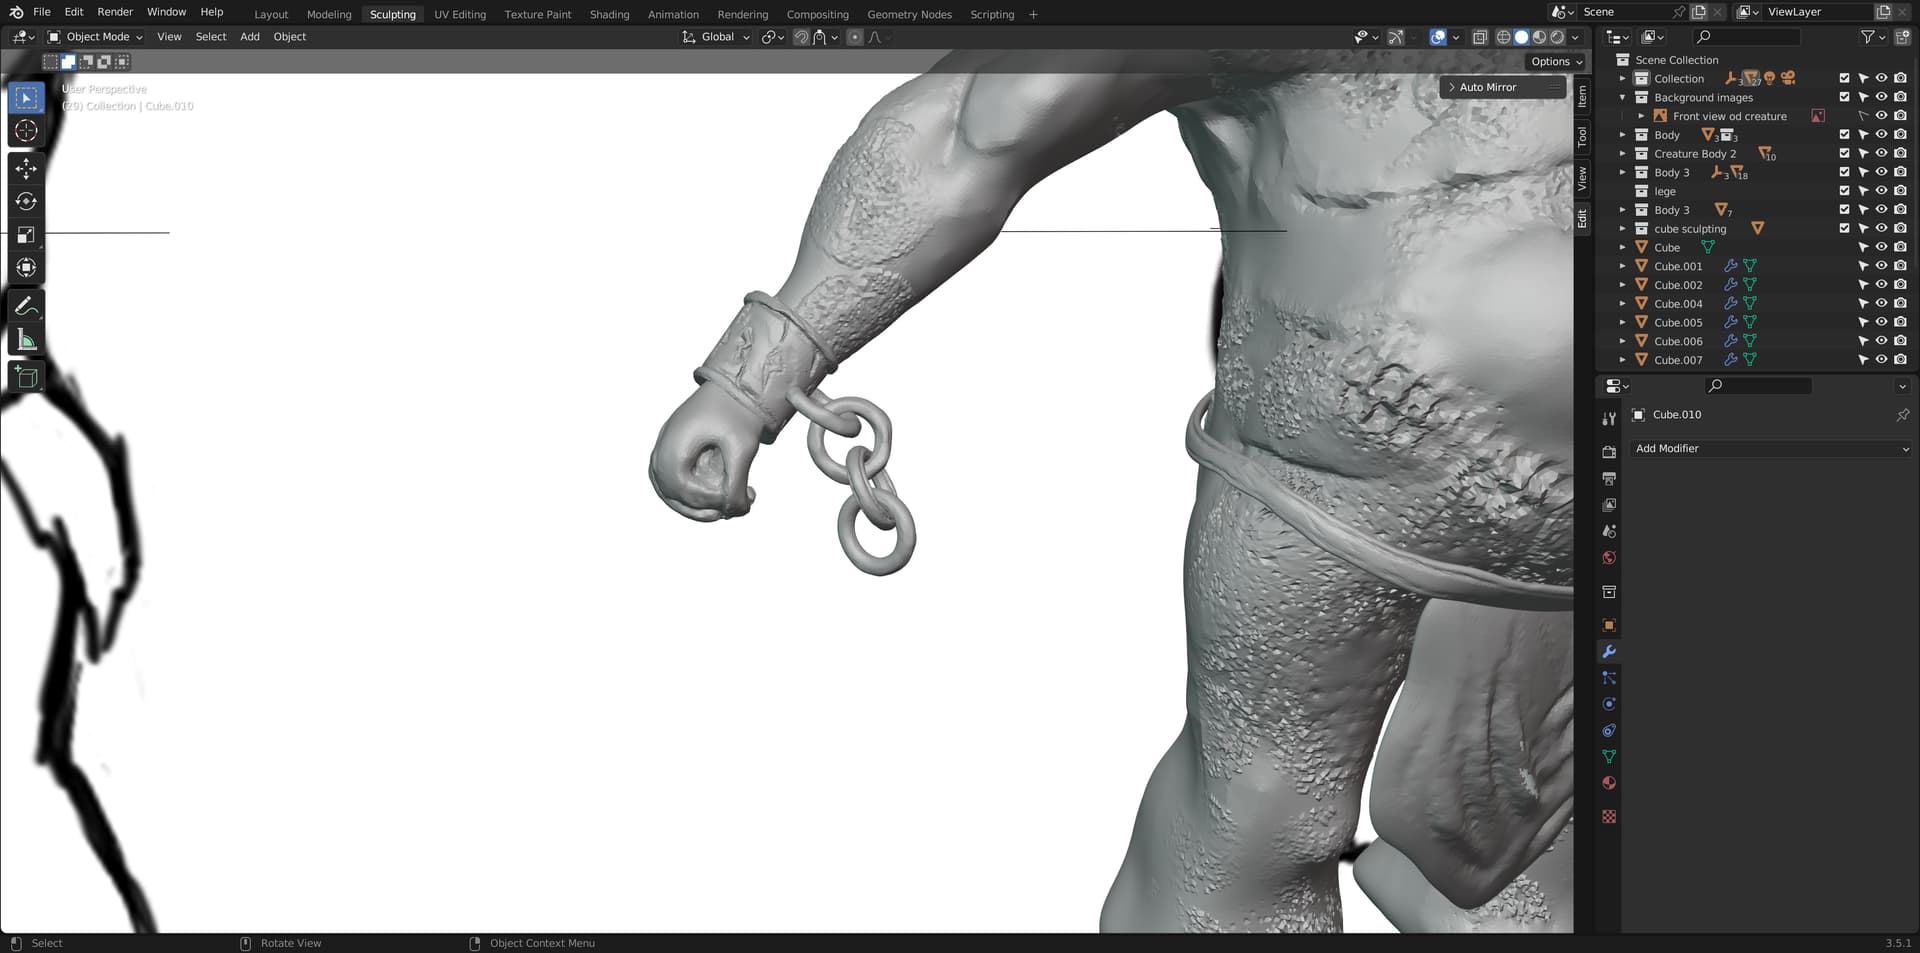Hide Cube.004 in viewport with eye icon
Image resolution: width=1920 pixels, height=953 pixels.
click(x=1881, y=304)
